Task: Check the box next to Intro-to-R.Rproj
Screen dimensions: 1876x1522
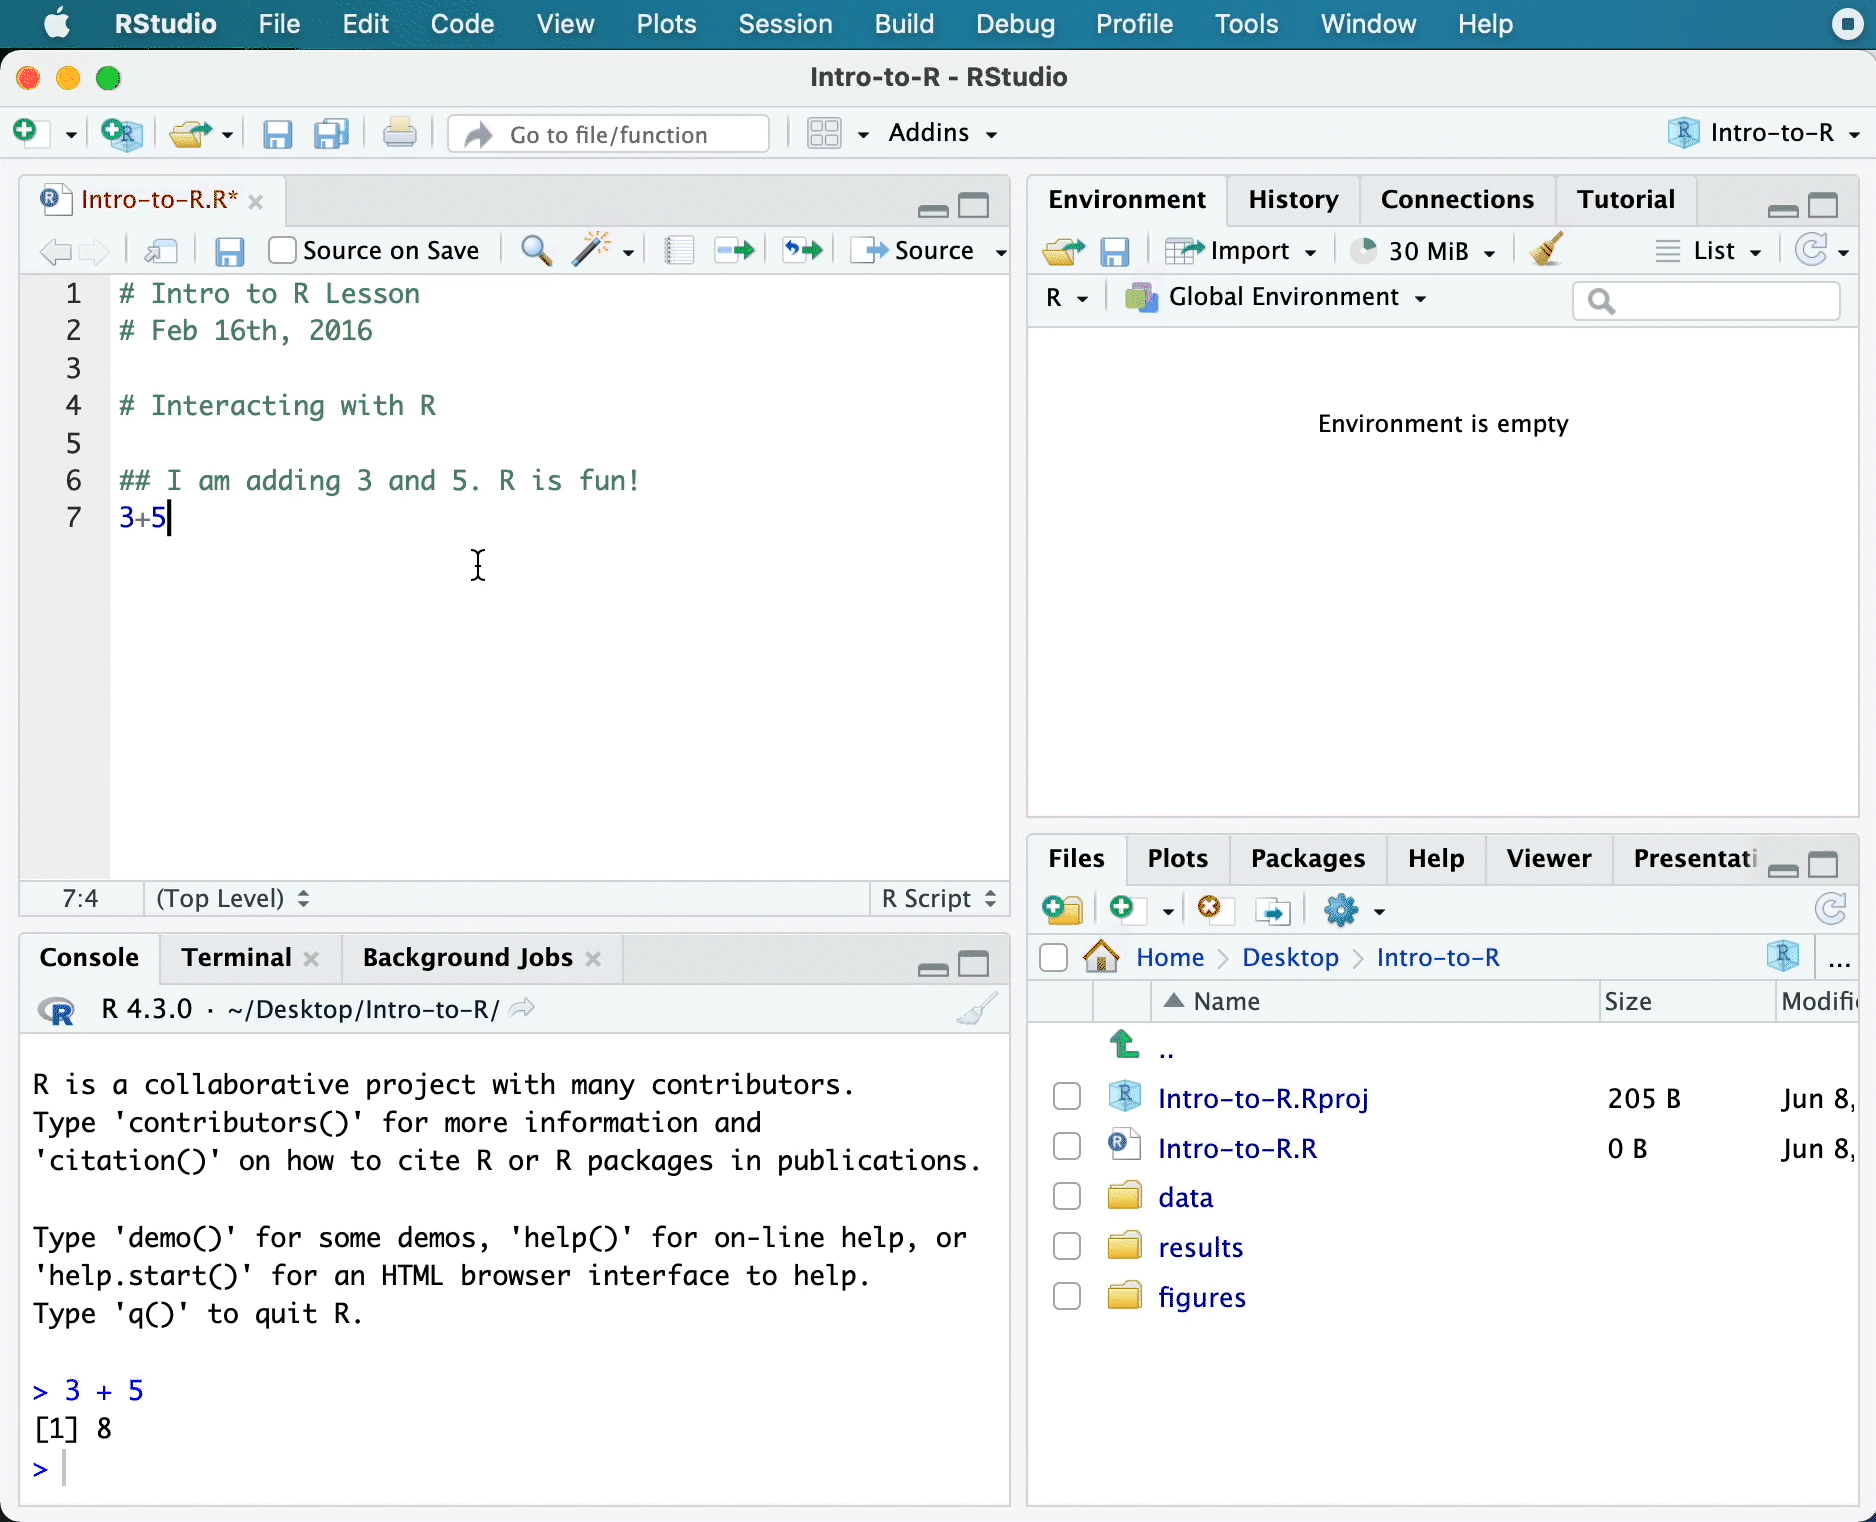Action: pyautogui.click(x=1067, y=1097)
